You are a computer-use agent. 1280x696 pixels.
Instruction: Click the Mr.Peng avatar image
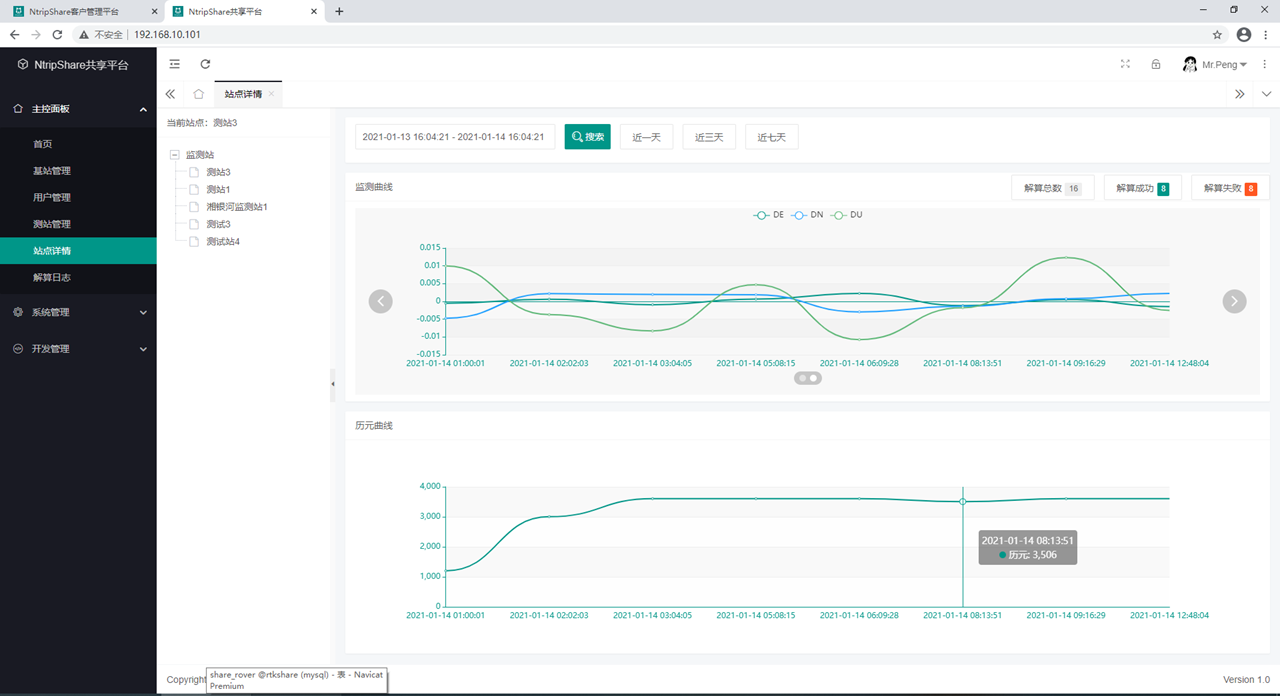(1190, 64)
